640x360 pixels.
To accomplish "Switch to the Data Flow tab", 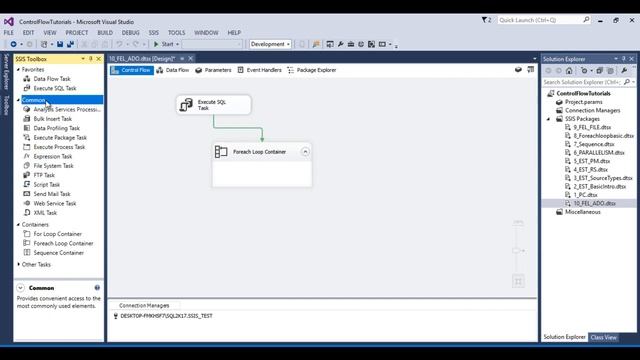I will click(x=173, y=70).
